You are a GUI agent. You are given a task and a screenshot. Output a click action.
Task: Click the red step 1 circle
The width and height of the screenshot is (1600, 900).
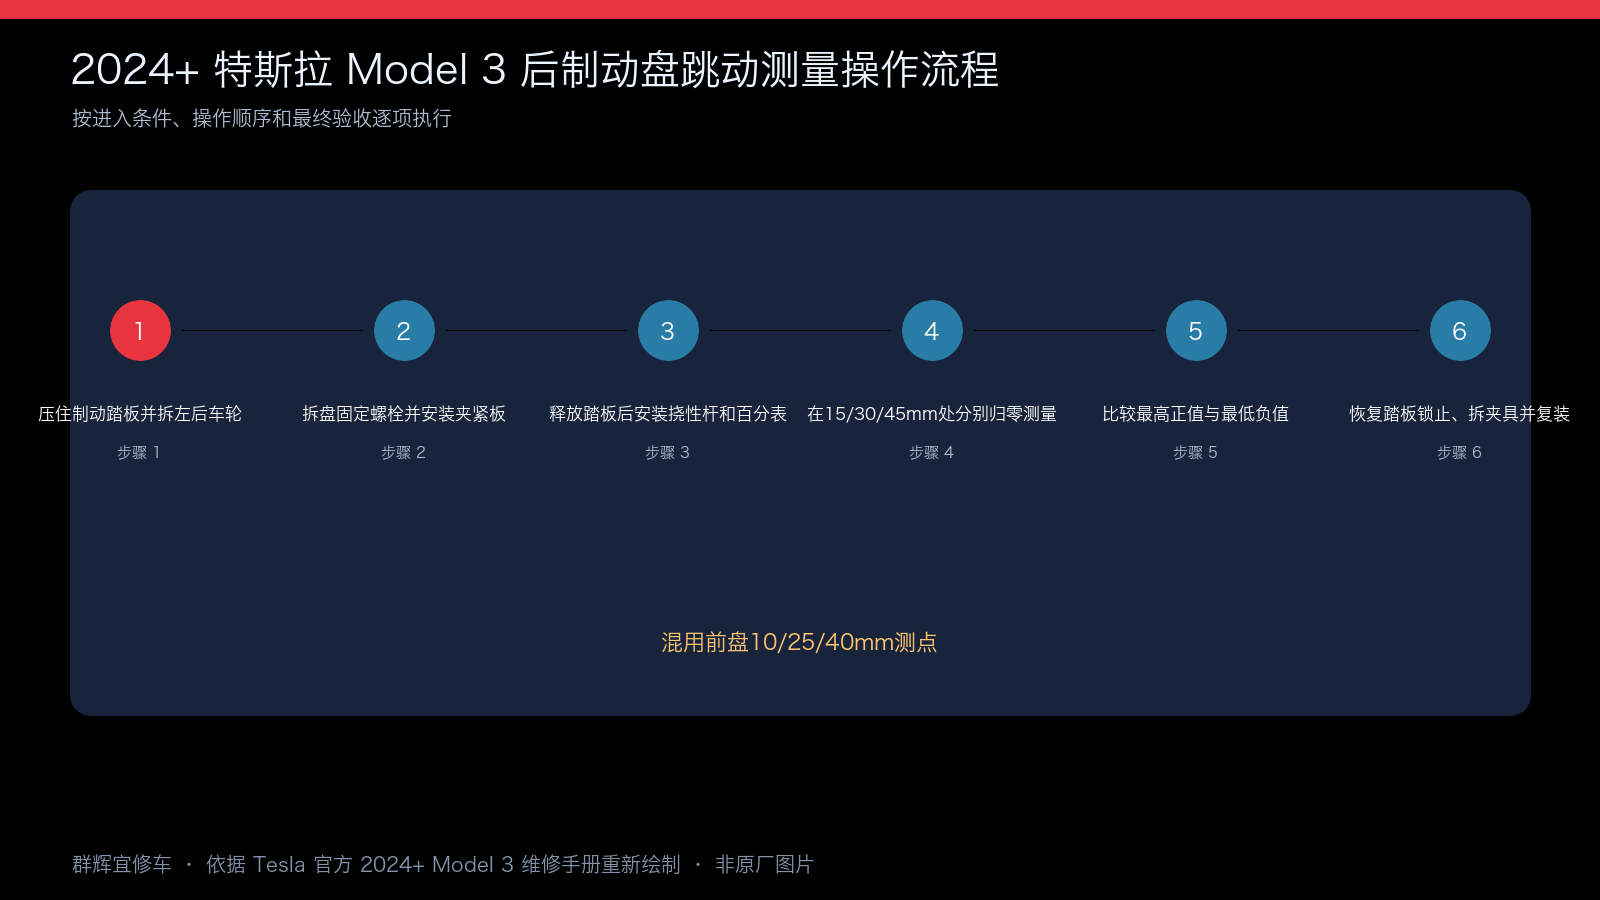(140, 330)
